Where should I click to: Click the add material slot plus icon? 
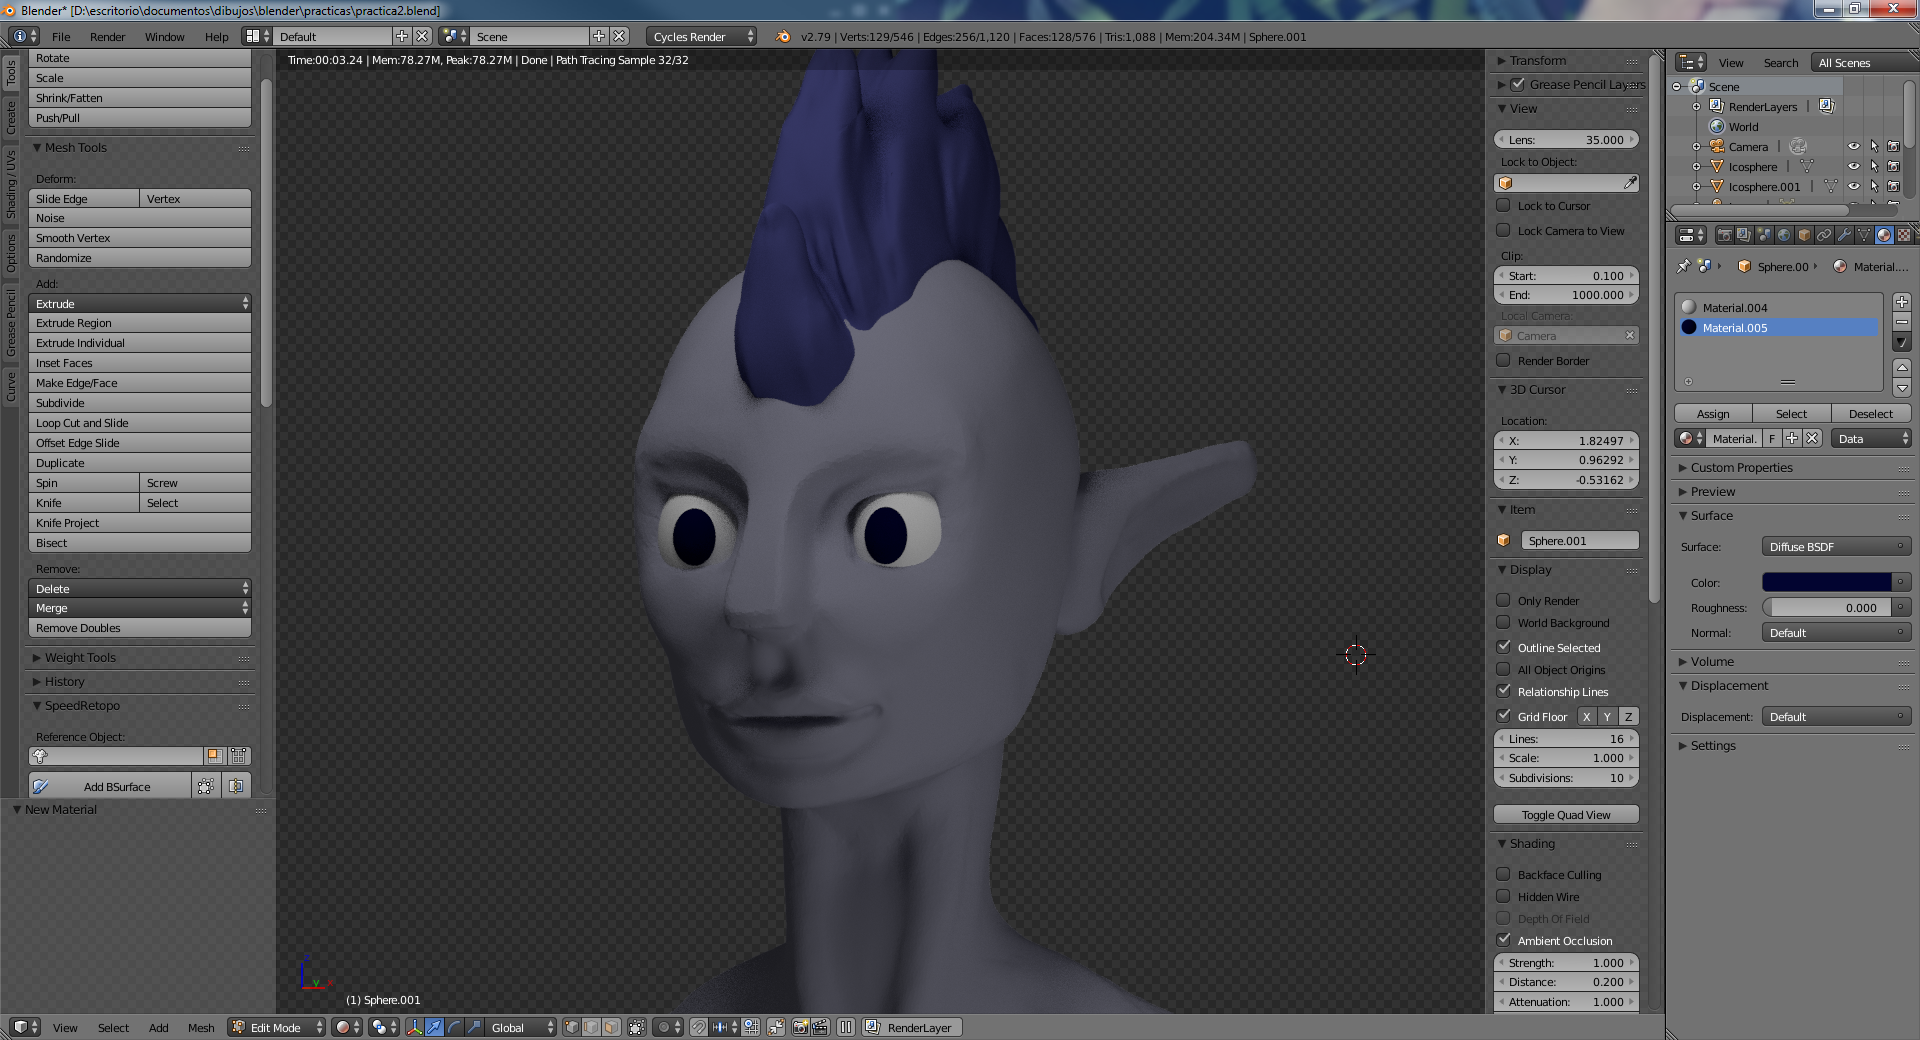[1902, 302]
